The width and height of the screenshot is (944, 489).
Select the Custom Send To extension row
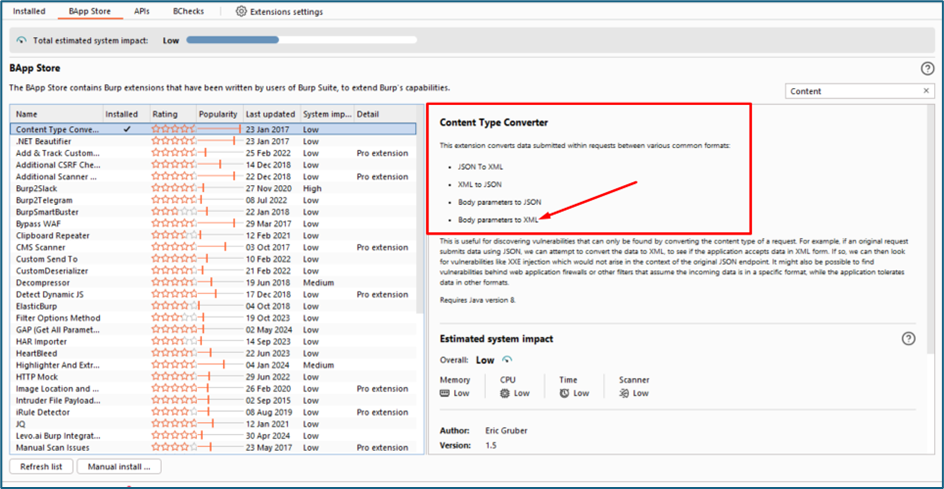click(x=213, y=259)
